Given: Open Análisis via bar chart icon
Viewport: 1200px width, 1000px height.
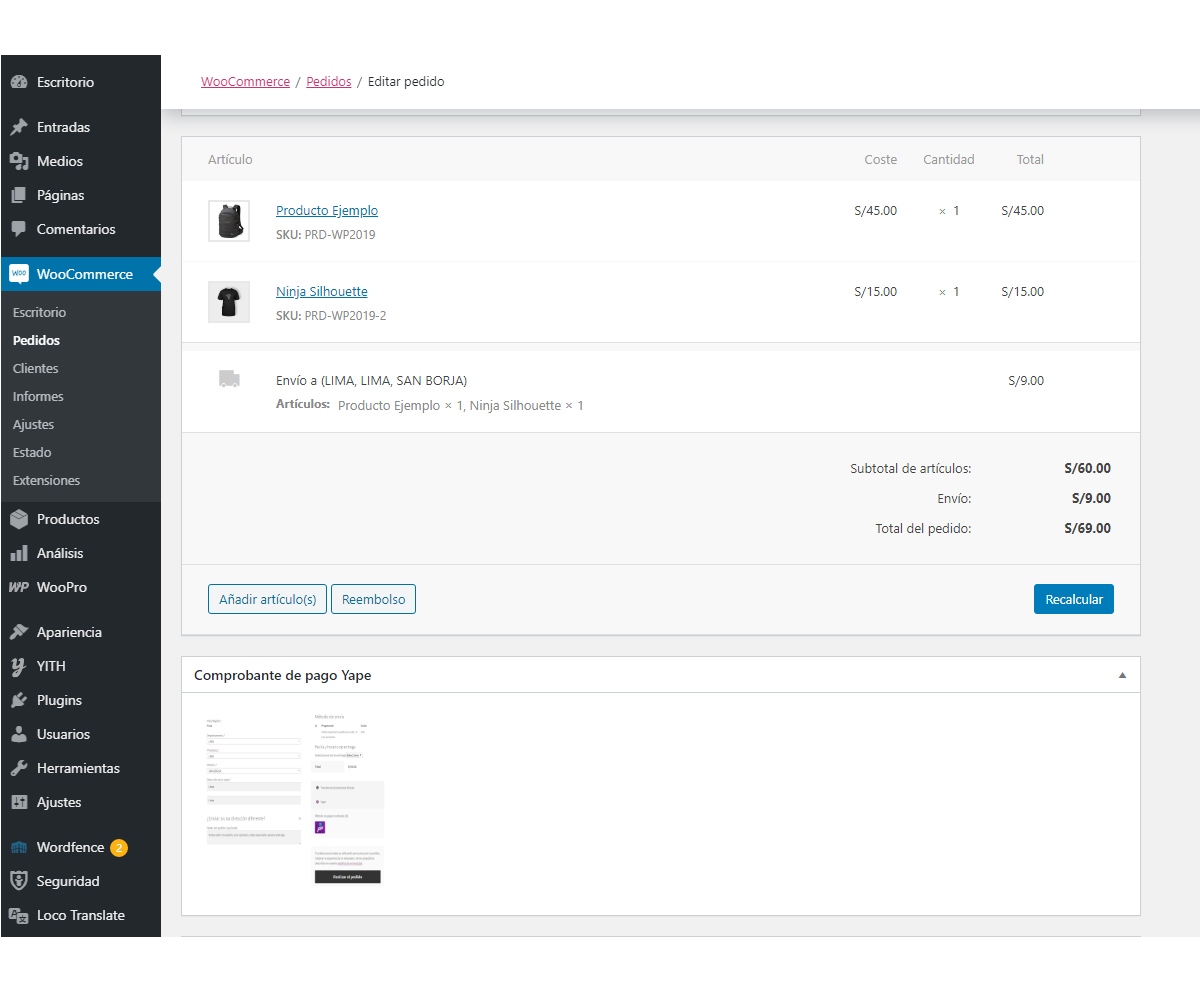Looking at the screenshot, I should [x=19, y=553].
